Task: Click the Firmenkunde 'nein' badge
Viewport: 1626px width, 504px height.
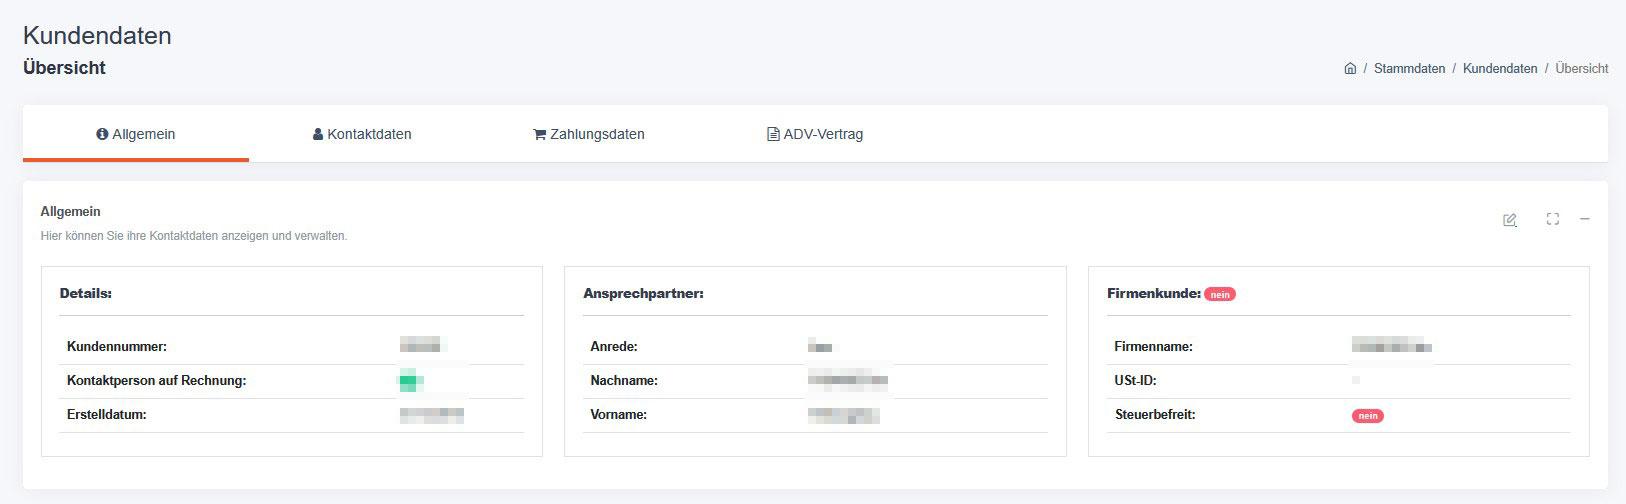Action: (1220, 295)
